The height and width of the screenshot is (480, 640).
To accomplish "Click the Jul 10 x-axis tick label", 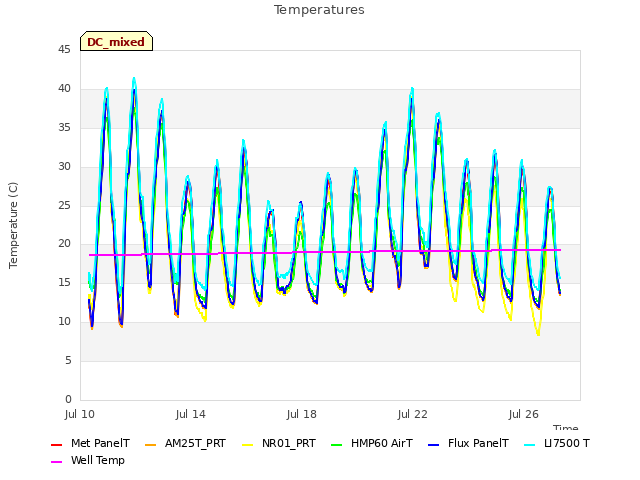I will click(80, 414).
